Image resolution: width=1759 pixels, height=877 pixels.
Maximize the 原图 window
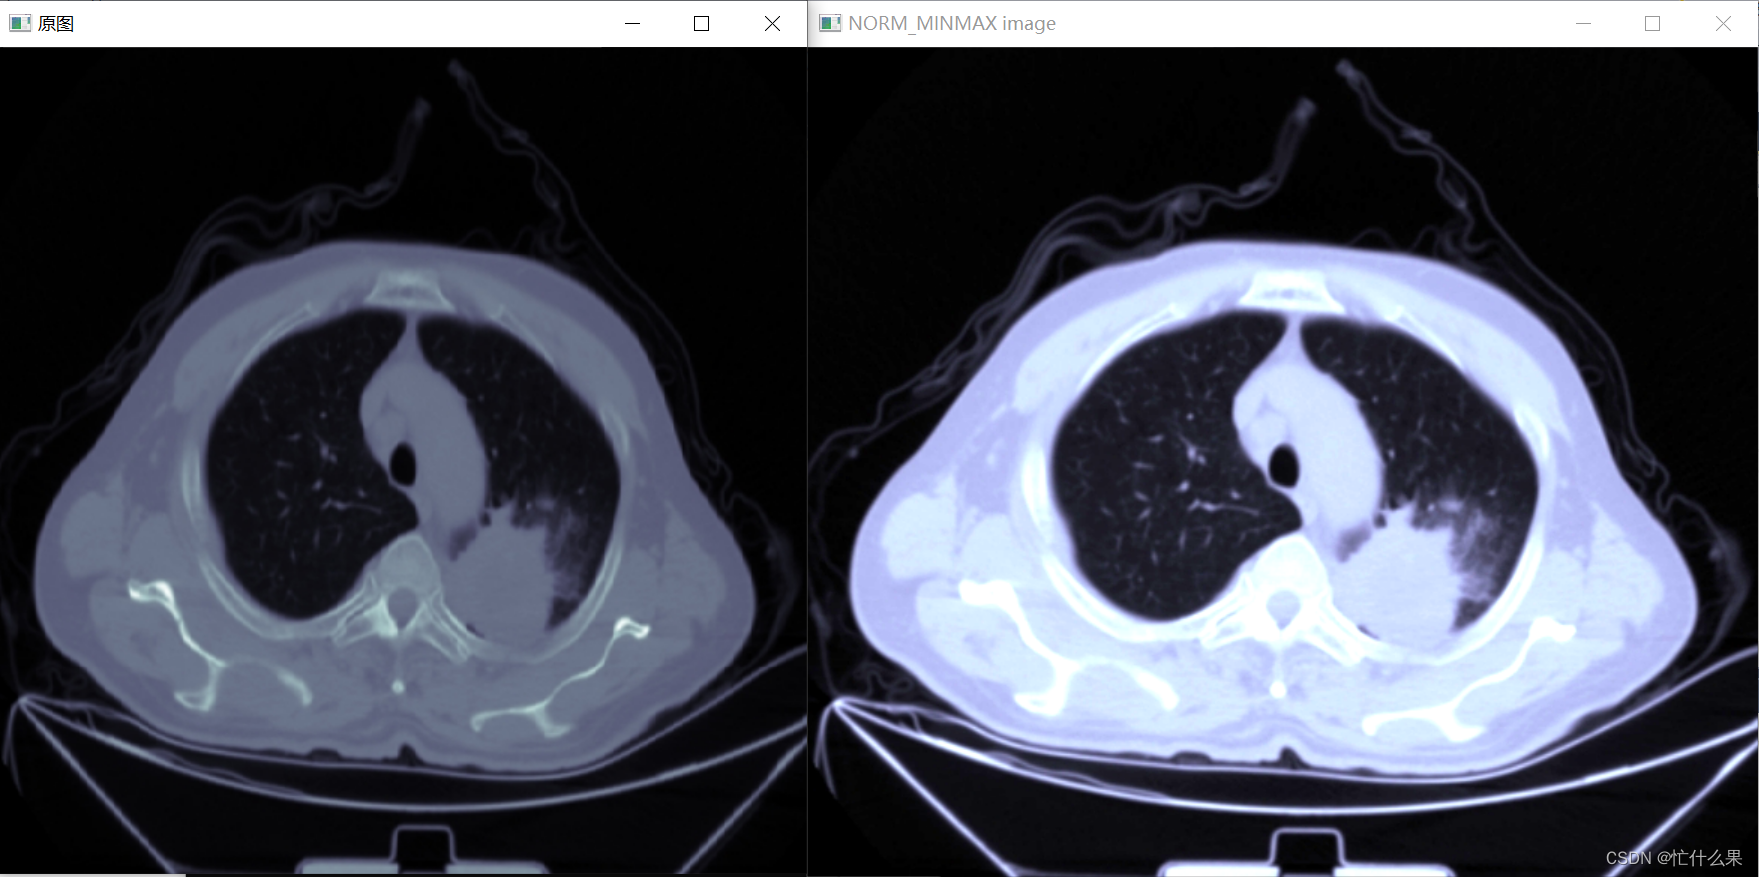tap(702, 23)
